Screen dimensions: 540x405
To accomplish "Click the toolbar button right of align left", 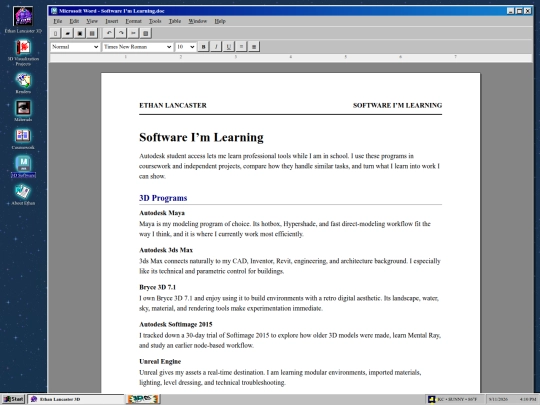I will point(254,46).
